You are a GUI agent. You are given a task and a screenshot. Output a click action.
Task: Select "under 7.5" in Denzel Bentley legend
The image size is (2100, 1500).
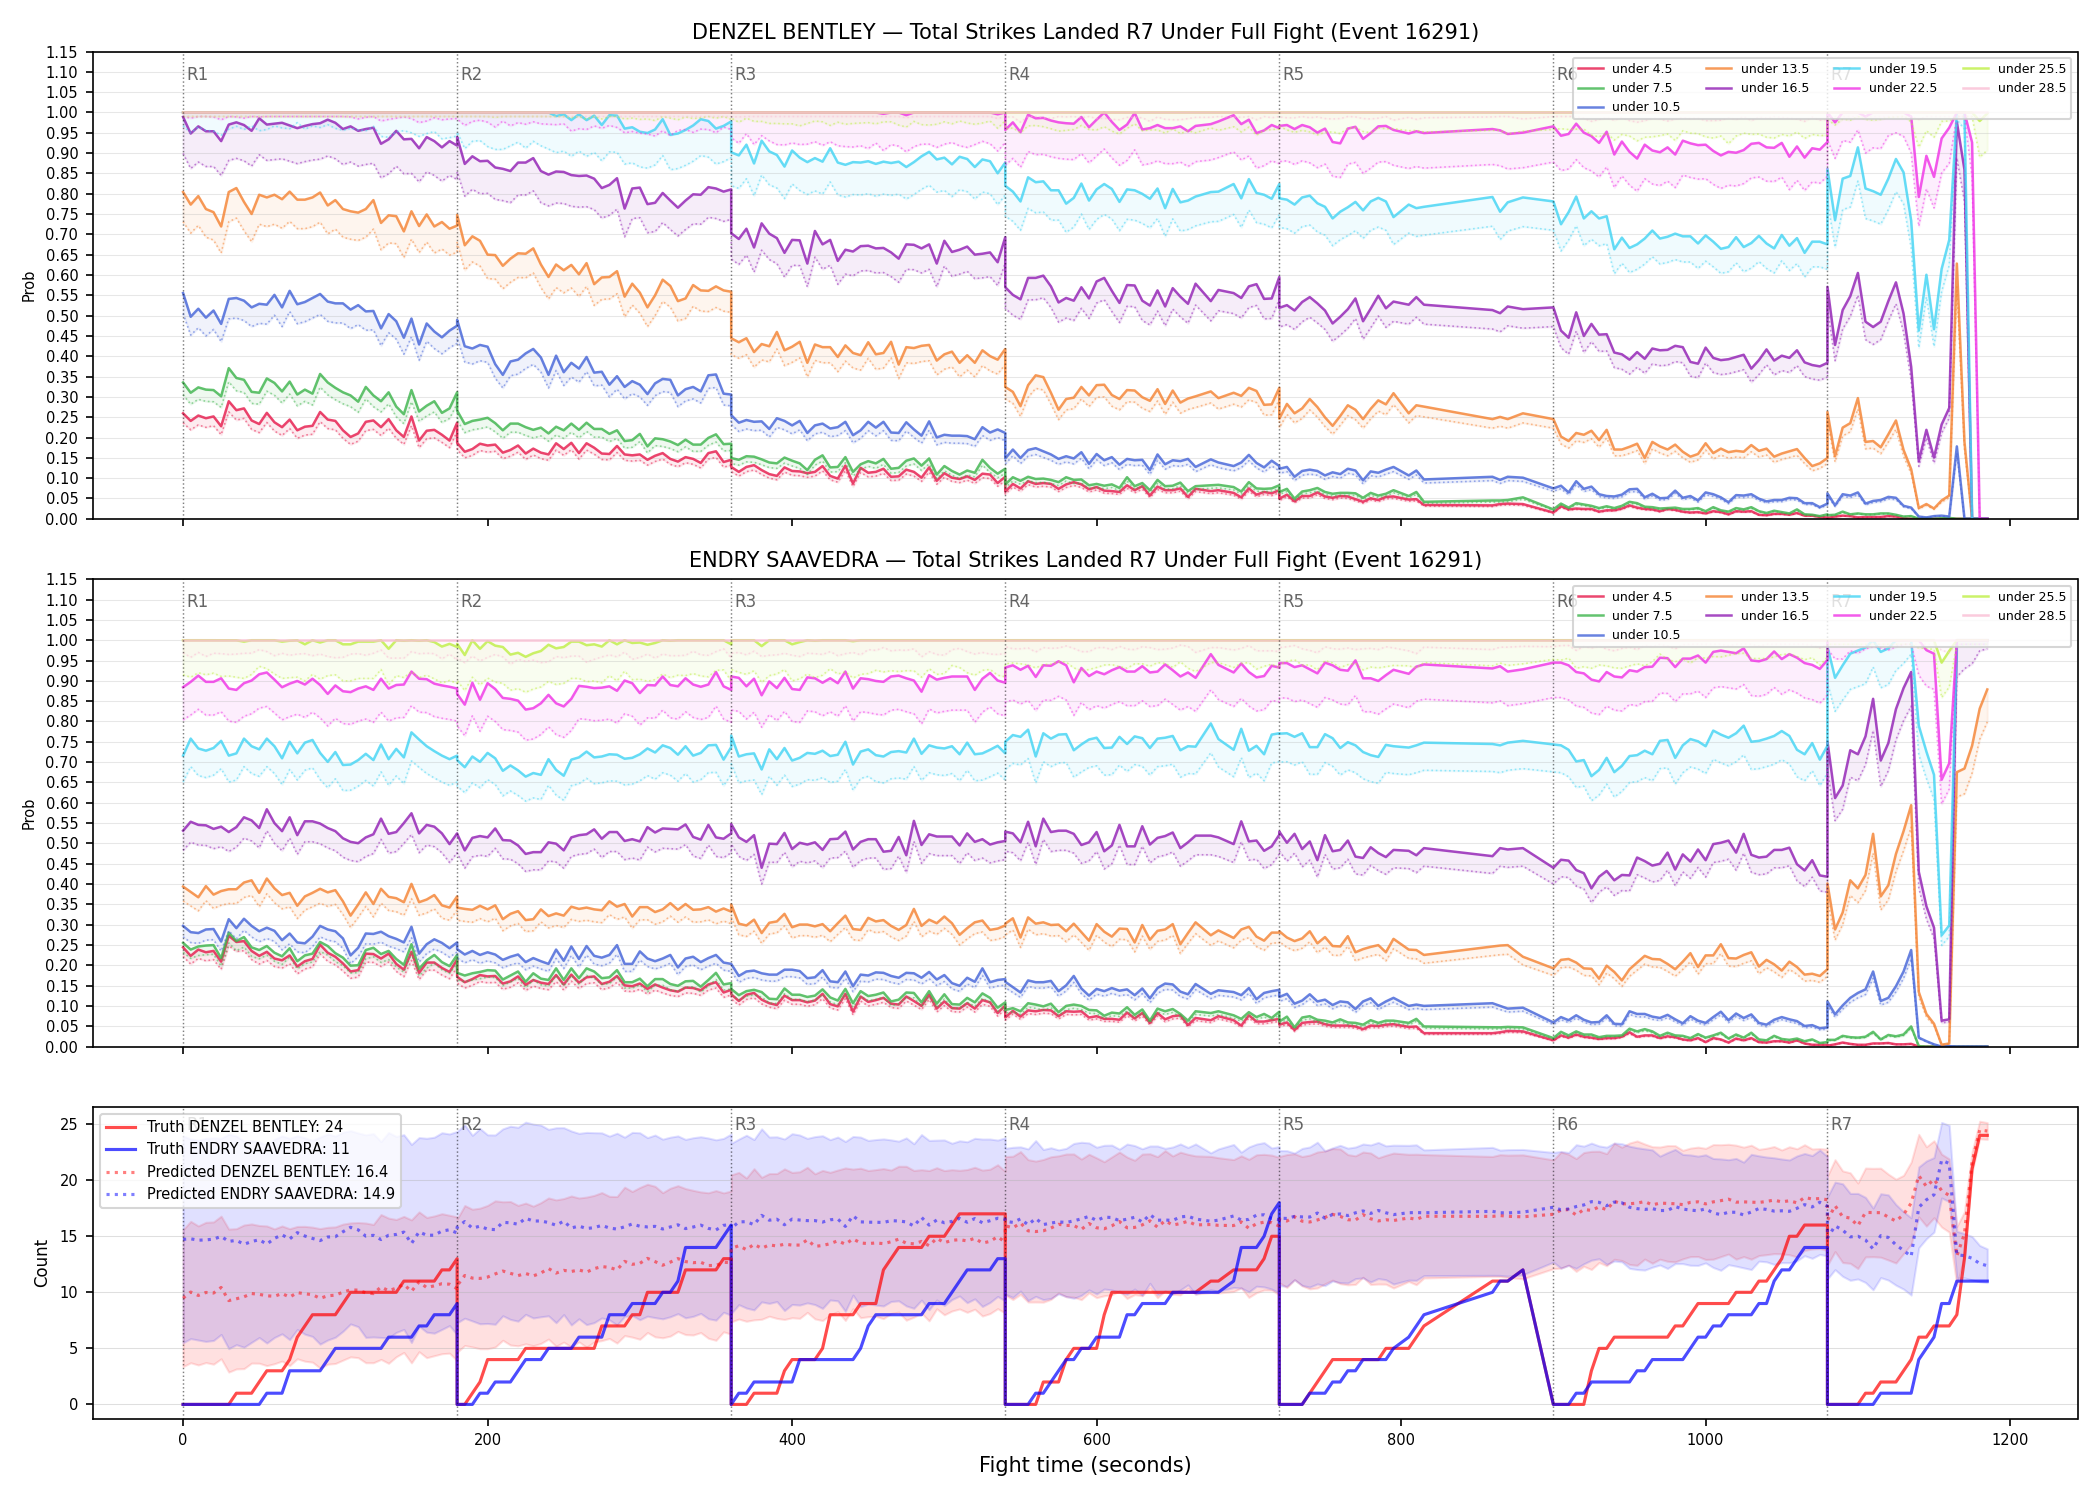point(1641,88)
